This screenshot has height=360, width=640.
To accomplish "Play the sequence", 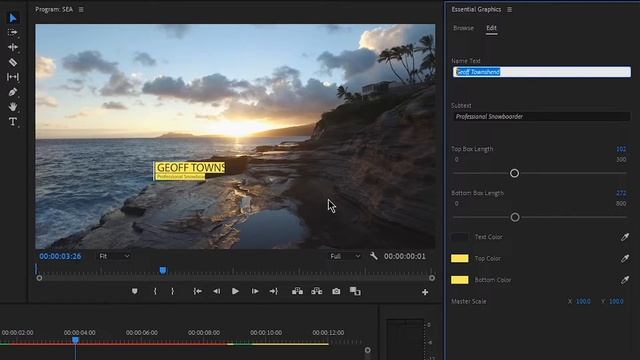I will tap(235, 291).
